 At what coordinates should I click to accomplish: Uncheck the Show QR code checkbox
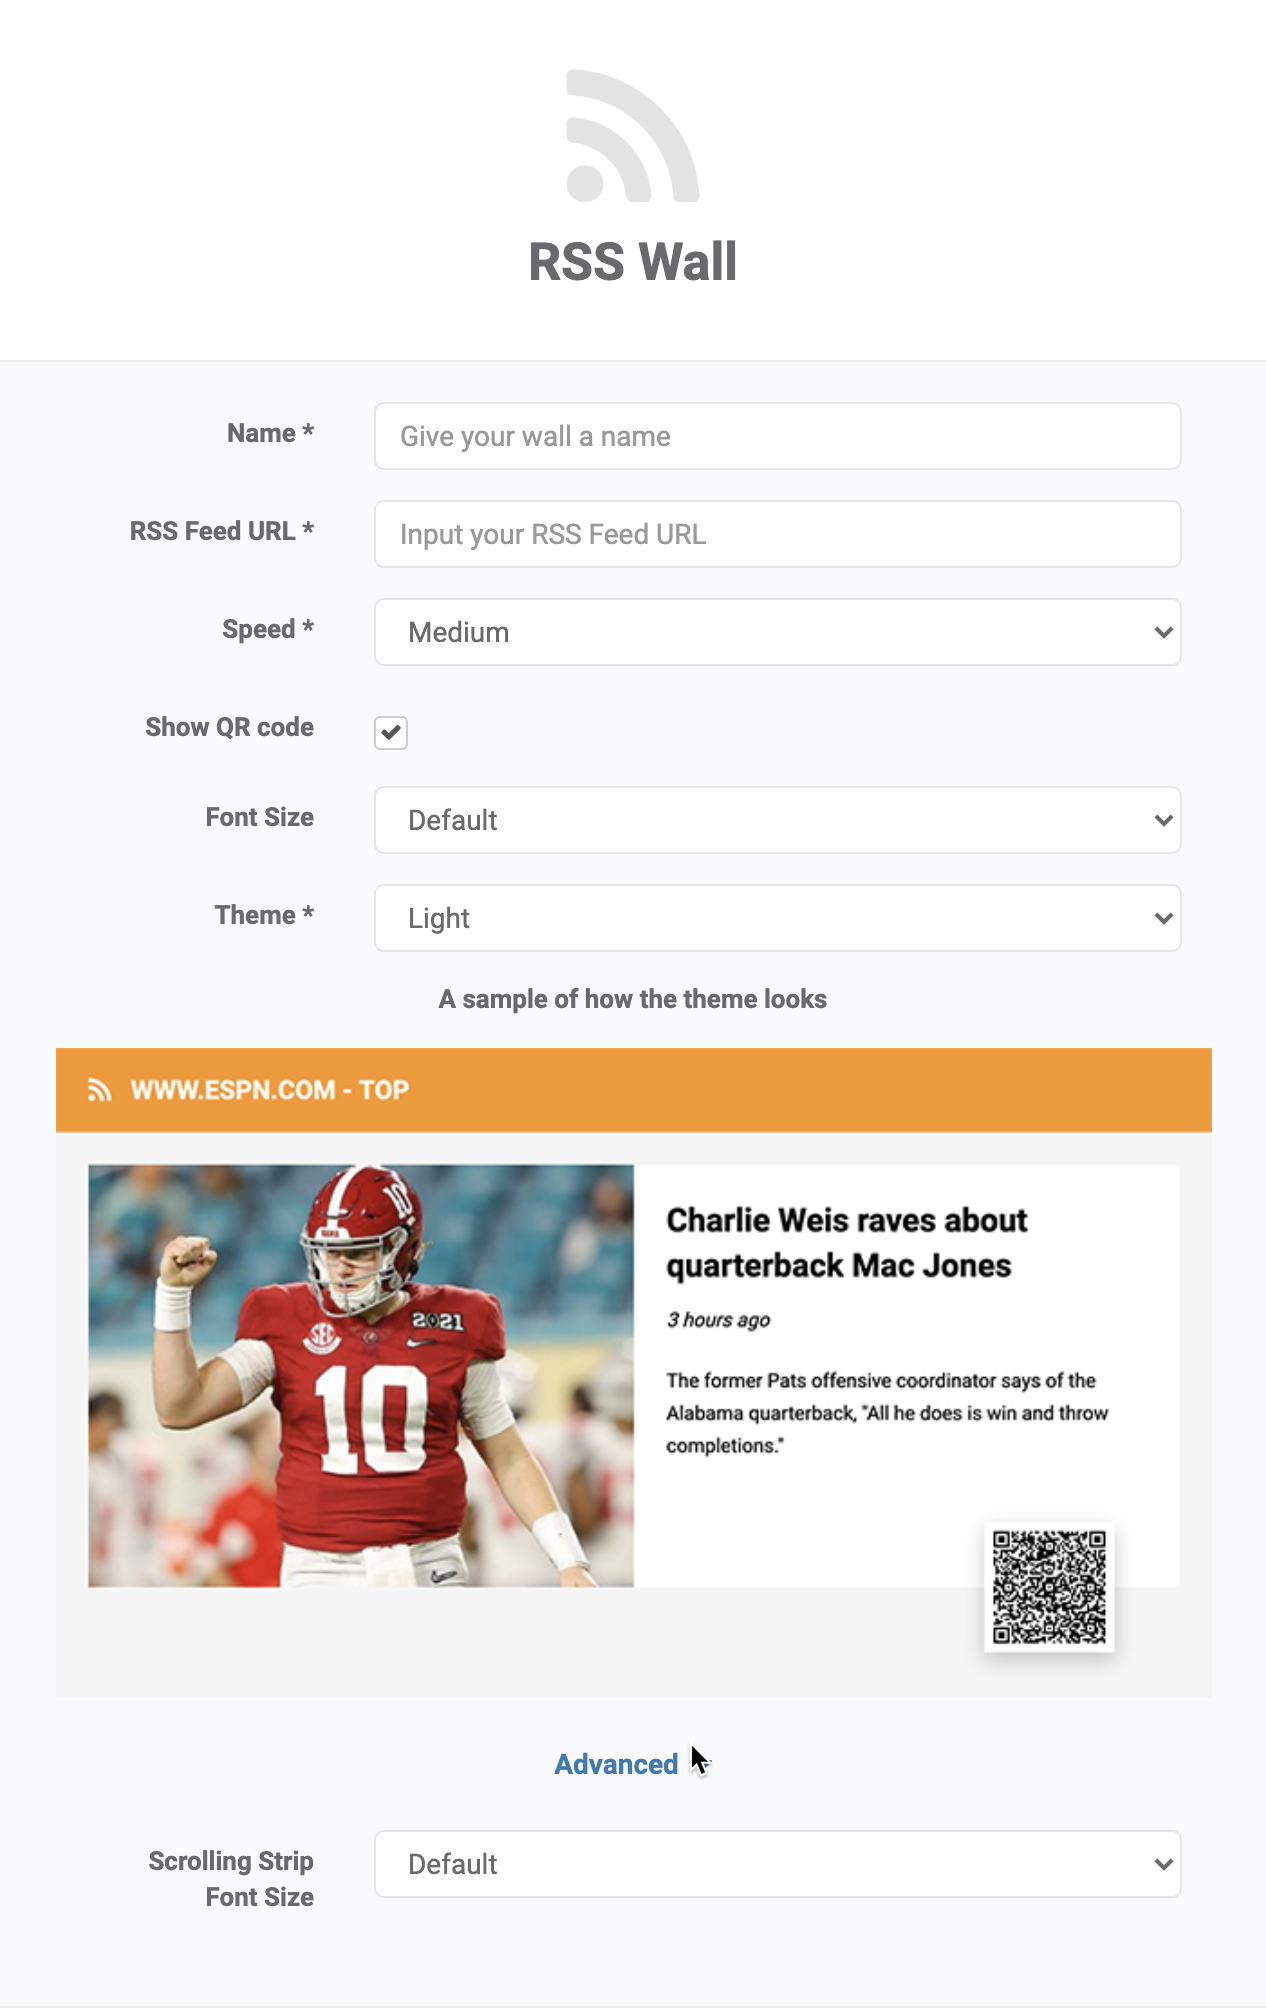pos(391,732)
